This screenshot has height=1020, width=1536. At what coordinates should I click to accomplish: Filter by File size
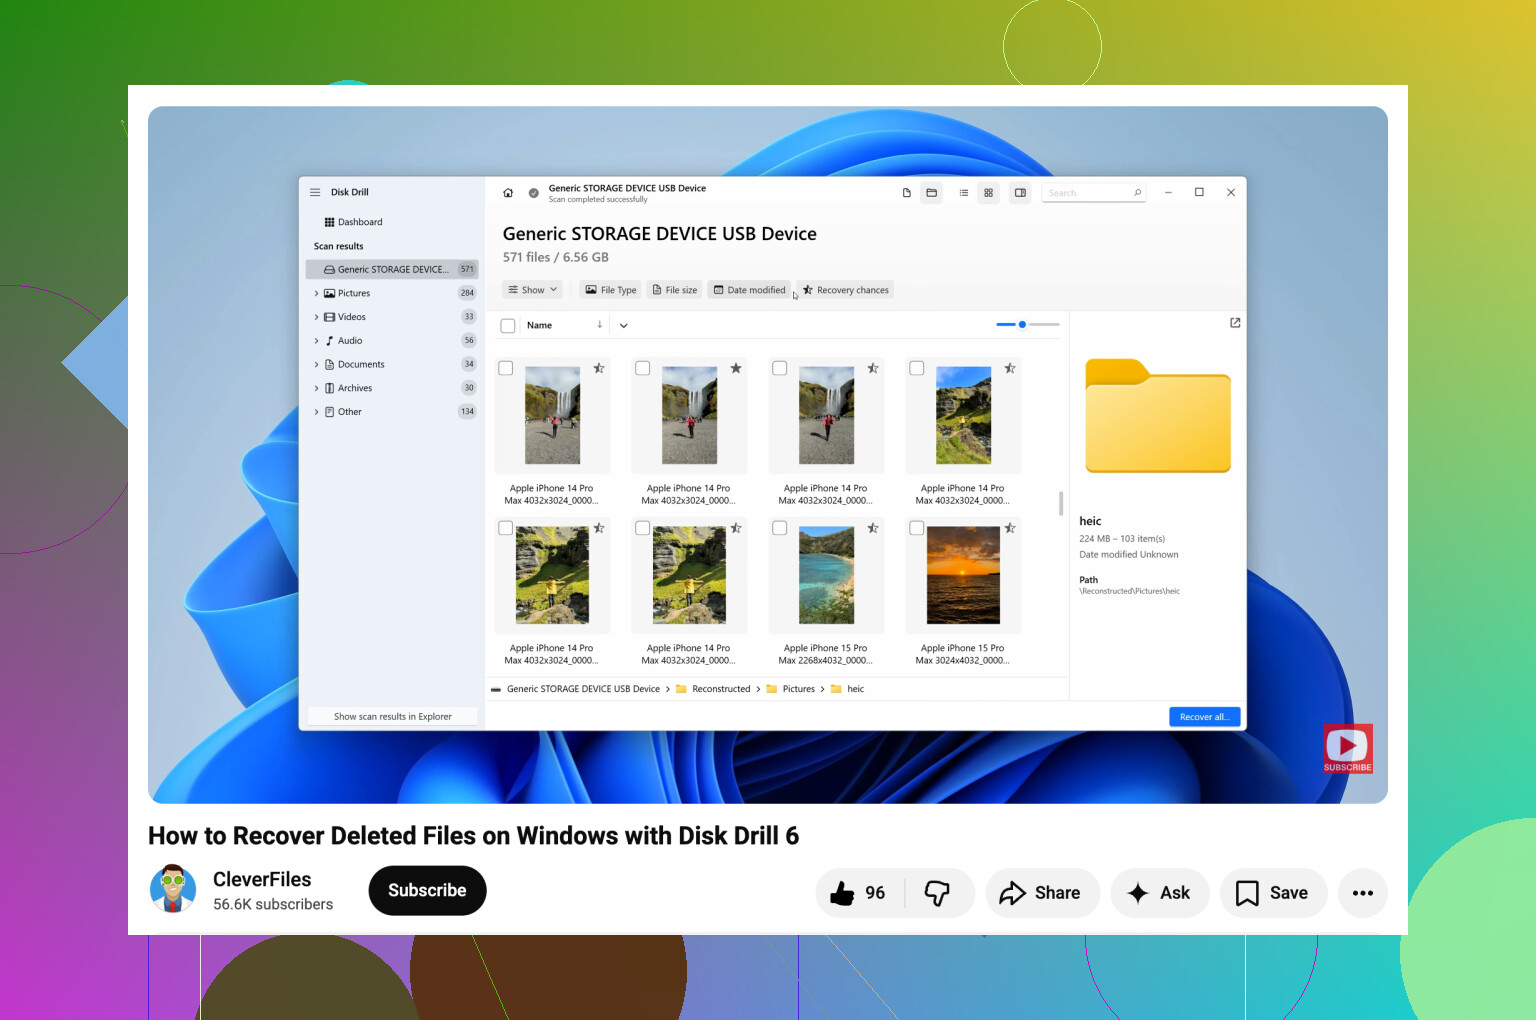coord(675,290)
